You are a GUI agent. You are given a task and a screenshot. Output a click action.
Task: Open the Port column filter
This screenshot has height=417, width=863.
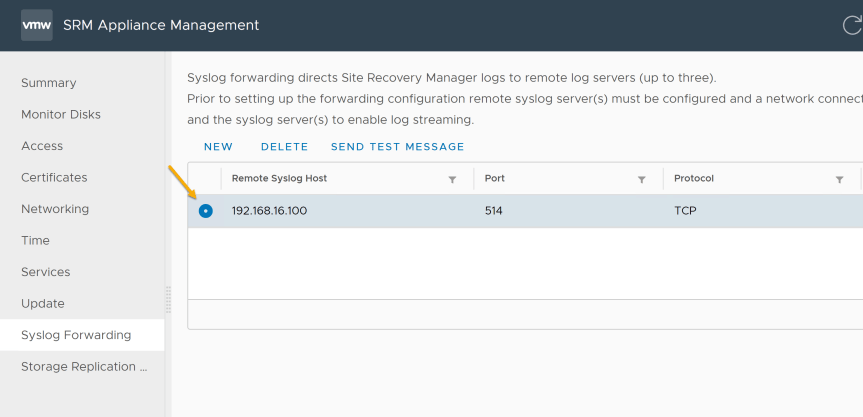(x=641, y=179)
